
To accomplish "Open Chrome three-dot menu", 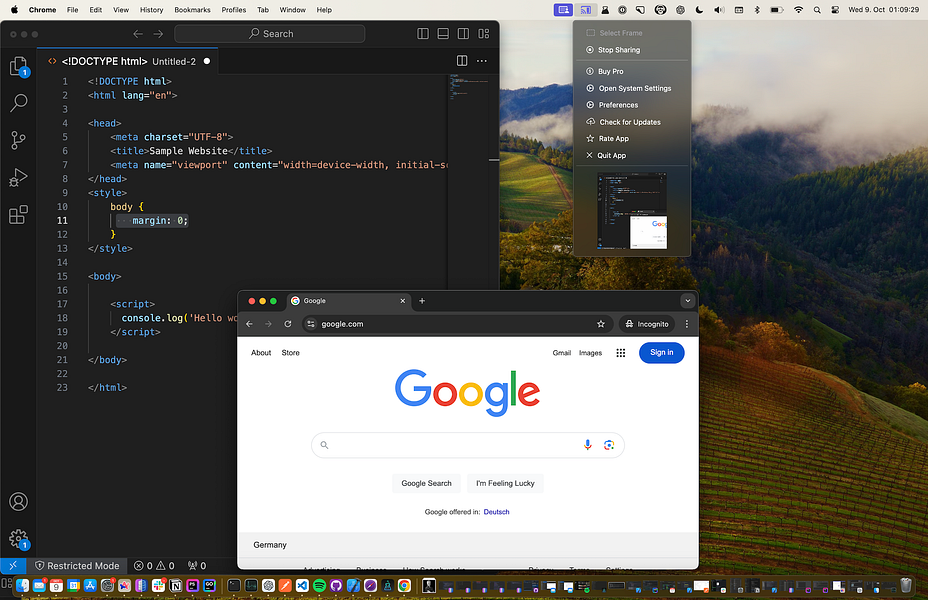I will (x=687, y=324).
